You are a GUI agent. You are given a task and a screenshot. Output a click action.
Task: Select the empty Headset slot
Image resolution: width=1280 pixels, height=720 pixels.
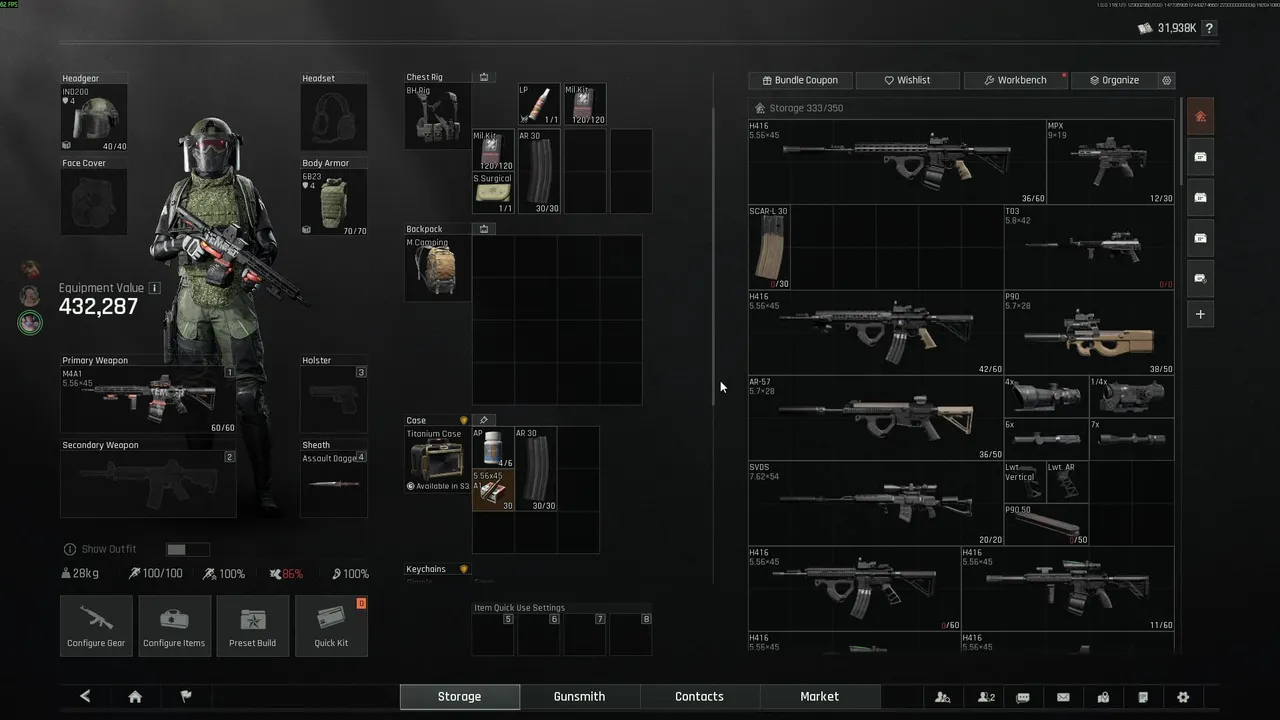coord(334,118)
